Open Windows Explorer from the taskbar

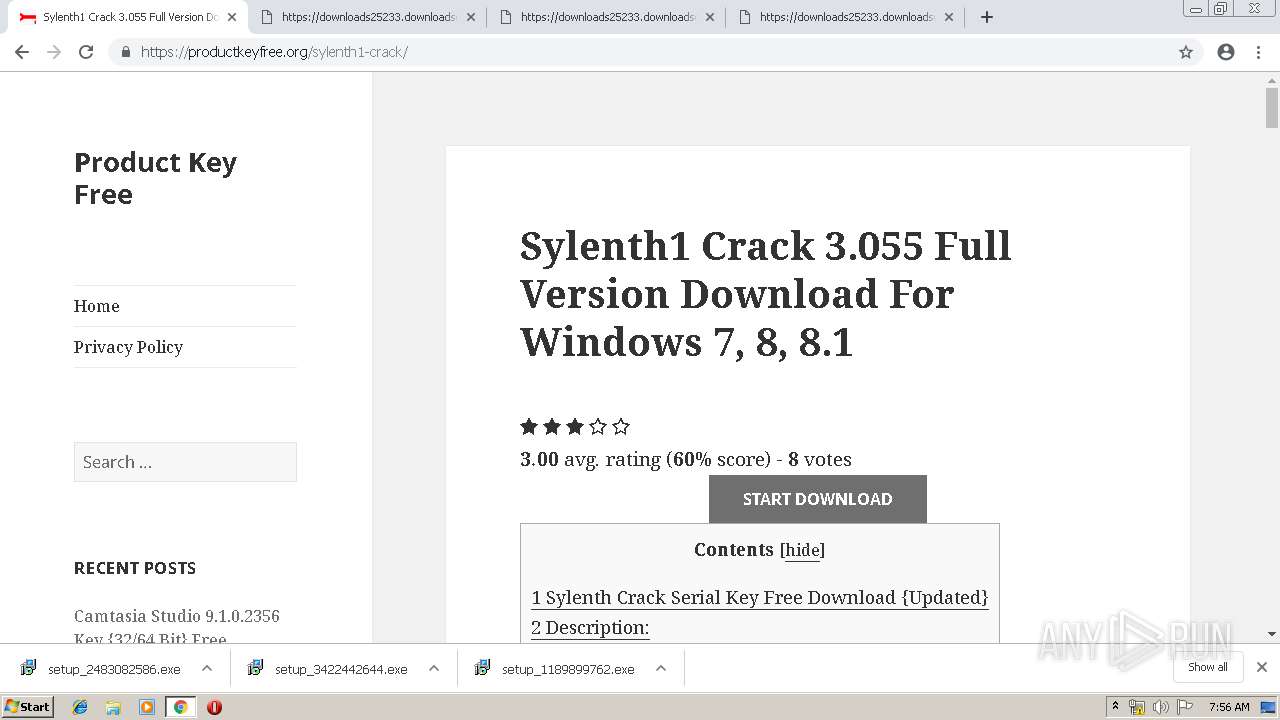[x=113, y=707]
